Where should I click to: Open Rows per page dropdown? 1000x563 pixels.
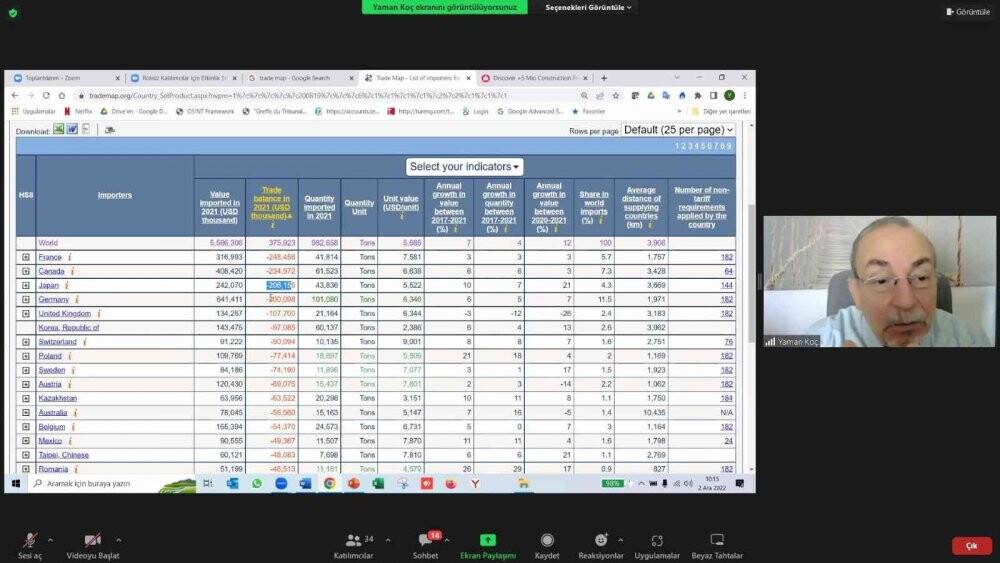[x=678, y=130]
